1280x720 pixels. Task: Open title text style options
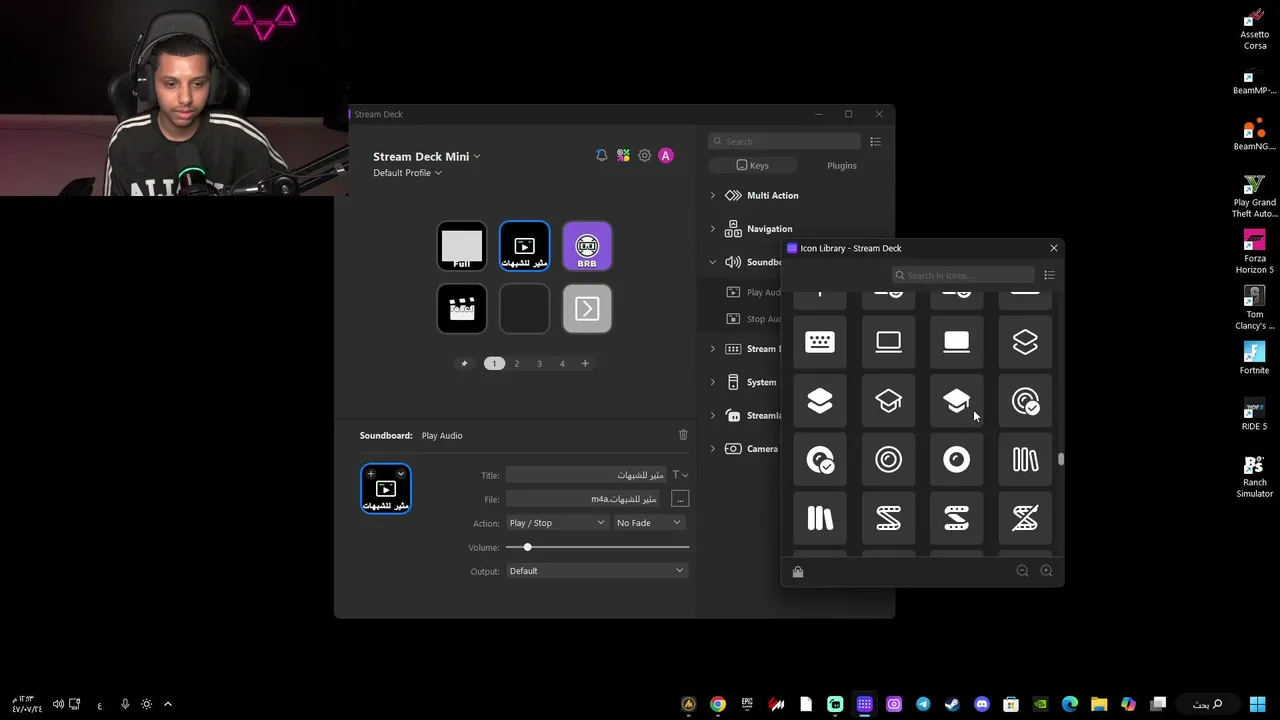(679, 475)
